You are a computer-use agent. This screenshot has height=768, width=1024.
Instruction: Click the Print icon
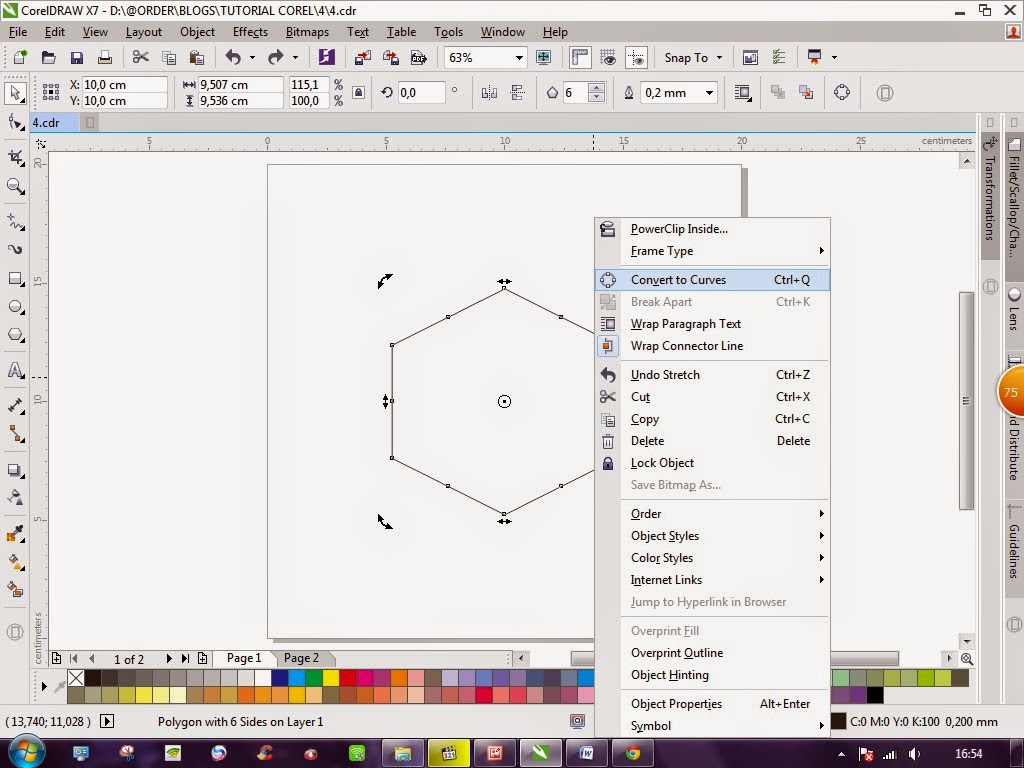tap(104, 57)
